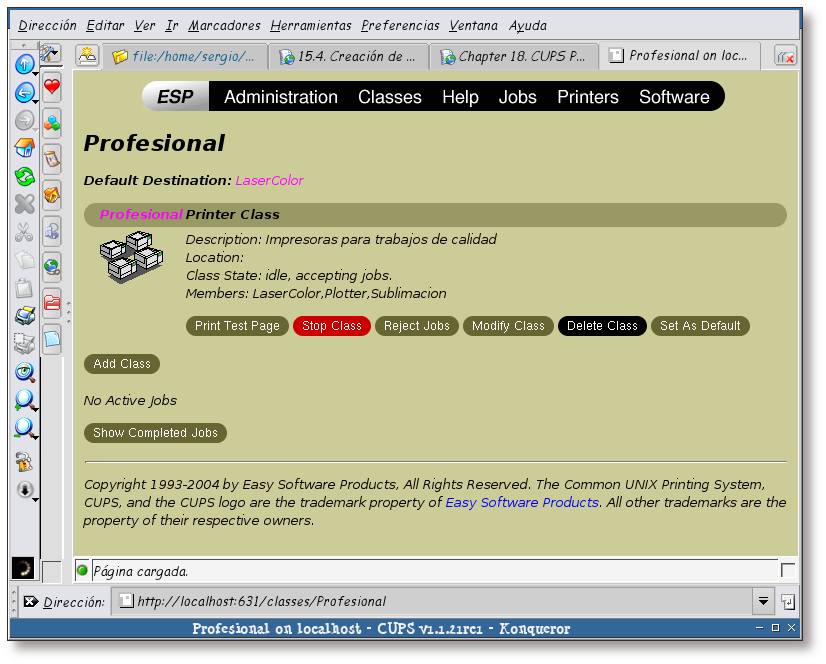Screen dimensions: 826x664
Task: Toggle the checkbox in the status bar
Action: [788, 570]
